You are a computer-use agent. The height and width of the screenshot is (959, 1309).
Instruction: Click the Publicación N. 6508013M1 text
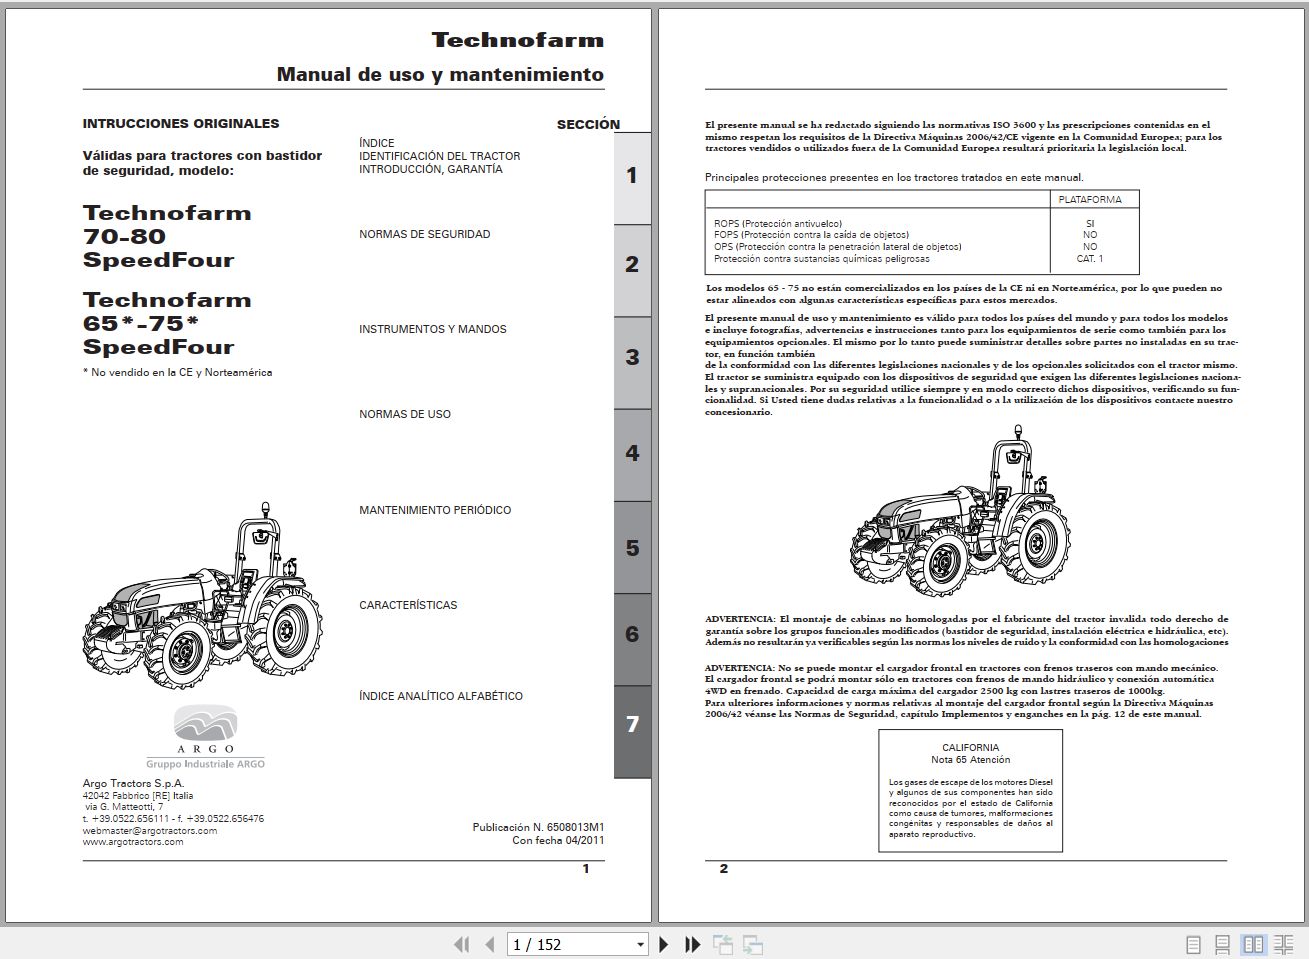point(538,827)
